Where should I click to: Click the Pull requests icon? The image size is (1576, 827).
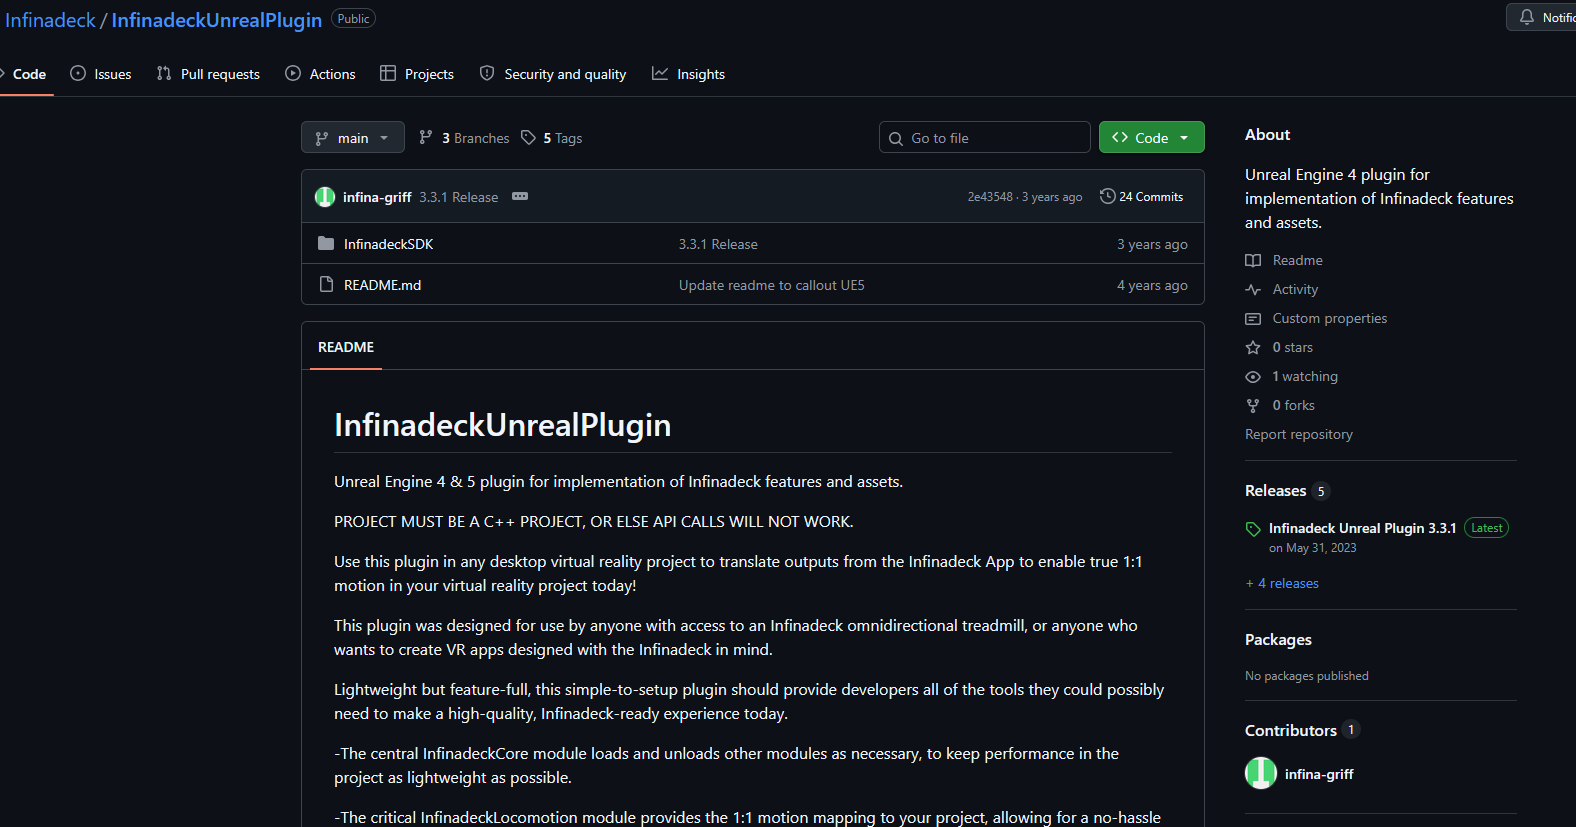click(164, 73)
